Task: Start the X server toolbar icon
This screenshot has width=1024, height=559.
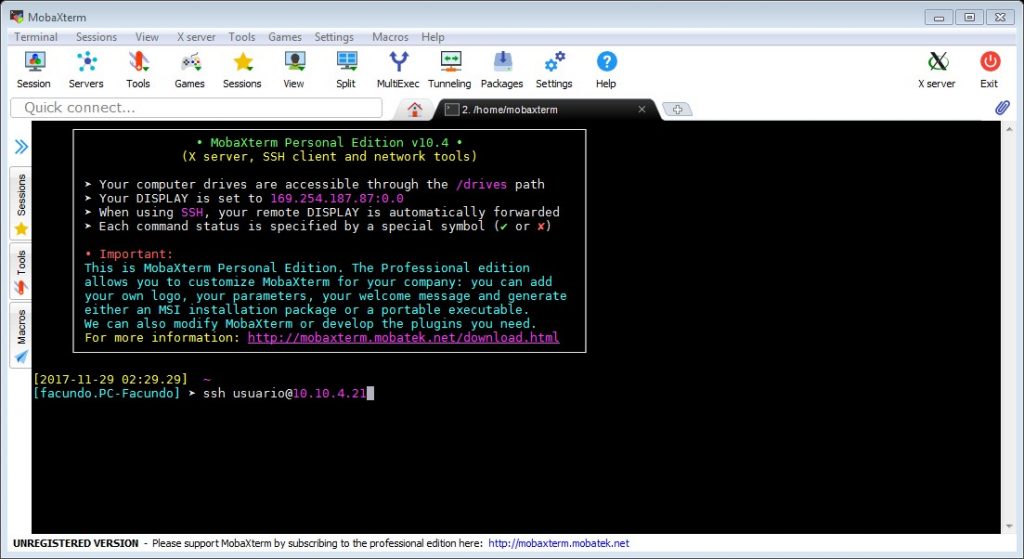Action: pyautogui.click(x=936, y=70)
